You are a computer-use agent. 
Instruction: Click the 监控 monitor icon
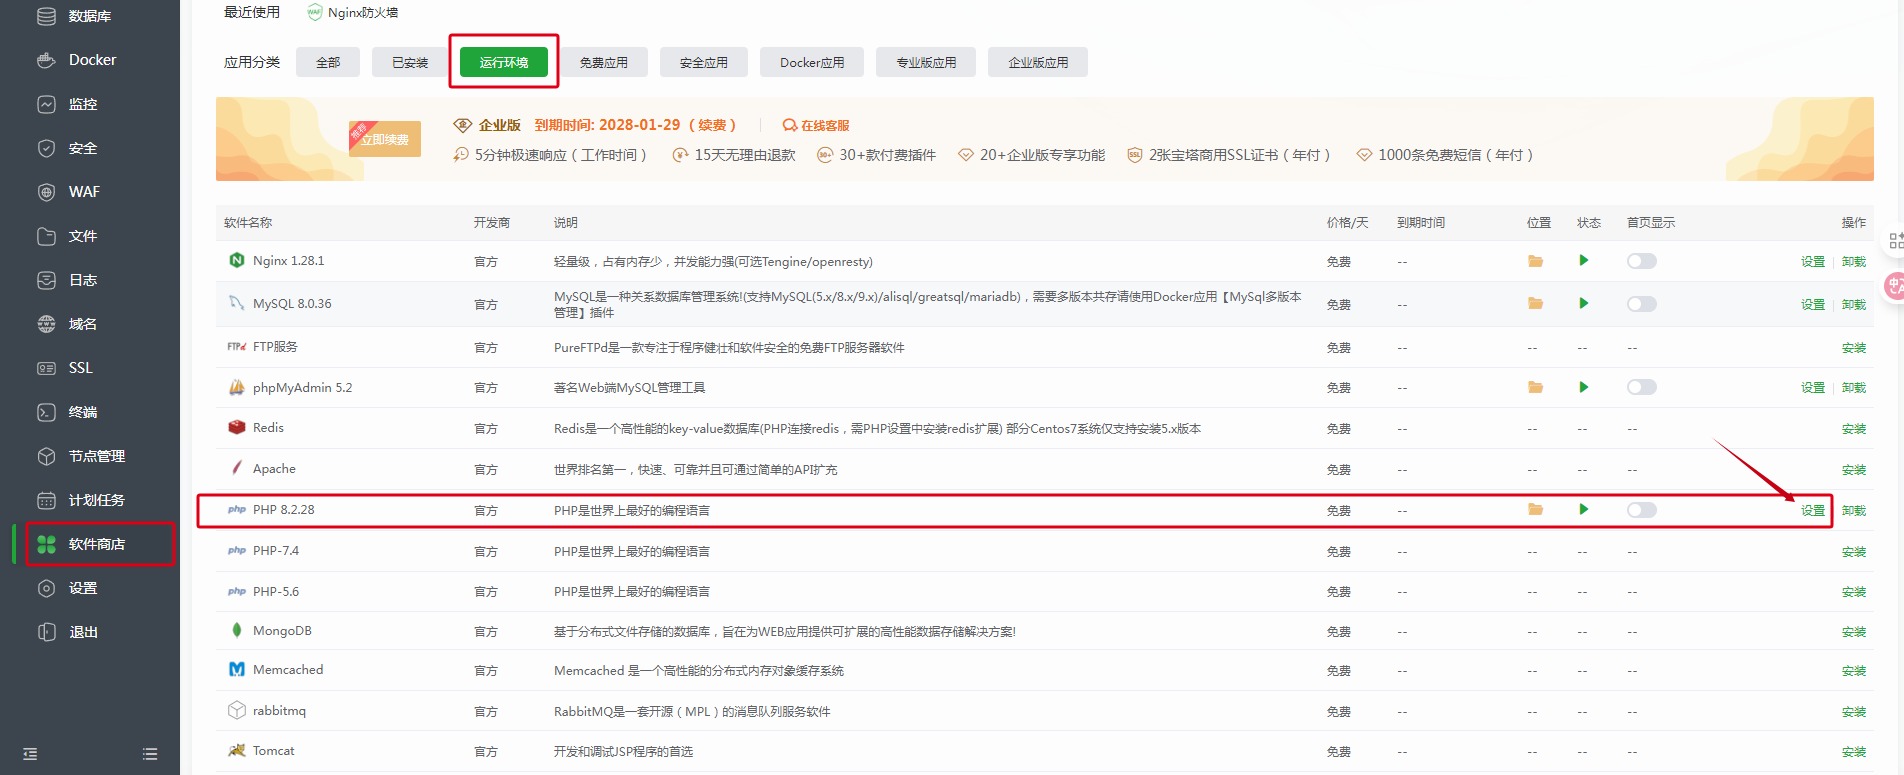[46, 104]
